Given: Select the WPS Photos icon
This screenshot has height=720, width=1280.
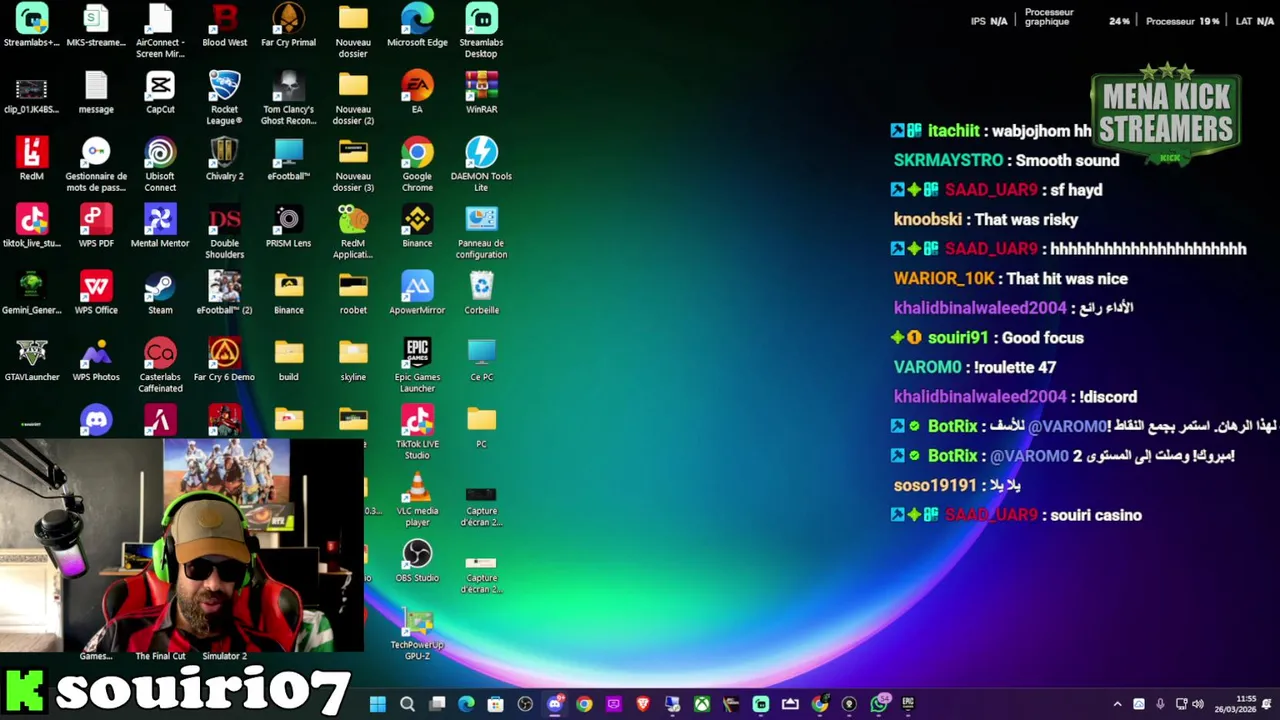Looking at the screenshot, I should coord(96,361).
